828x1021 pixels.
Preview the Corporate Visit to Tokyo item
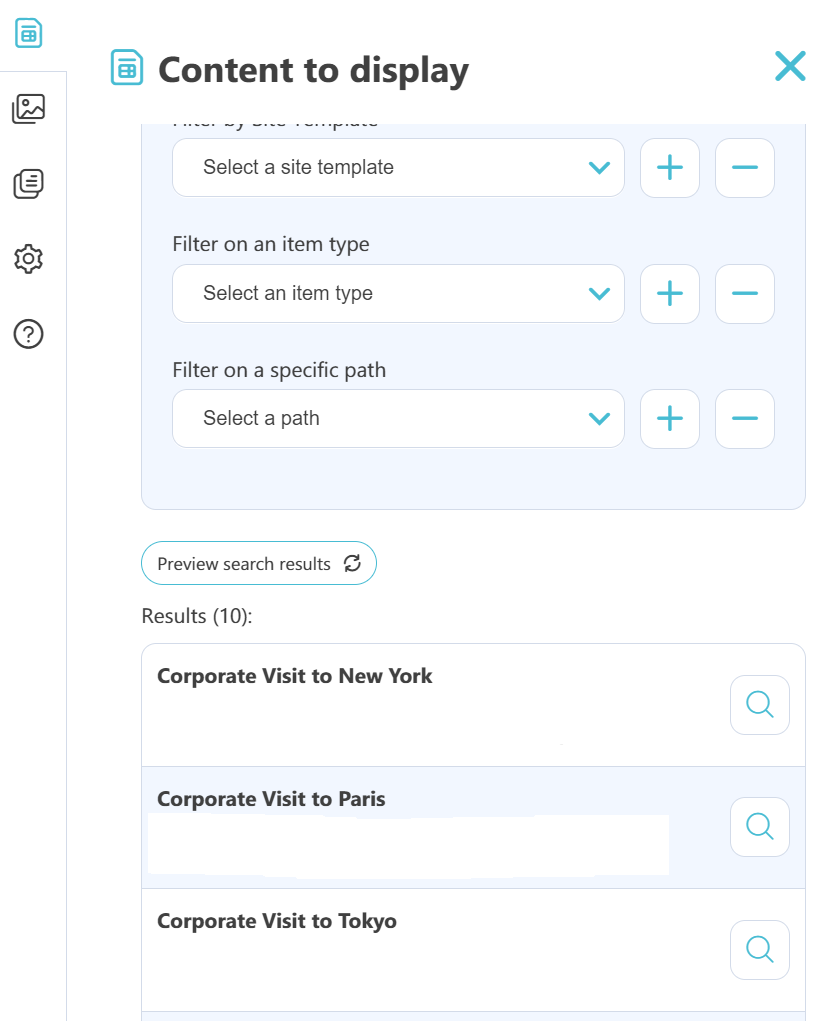pyautogui.click(x=760, y=949)
